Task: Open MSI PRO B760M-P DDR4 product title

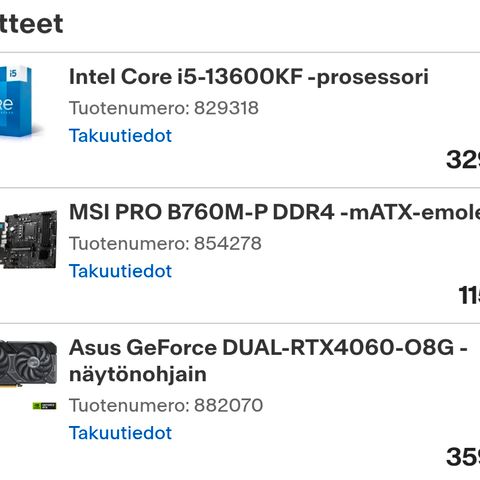Action: point(274,212)
